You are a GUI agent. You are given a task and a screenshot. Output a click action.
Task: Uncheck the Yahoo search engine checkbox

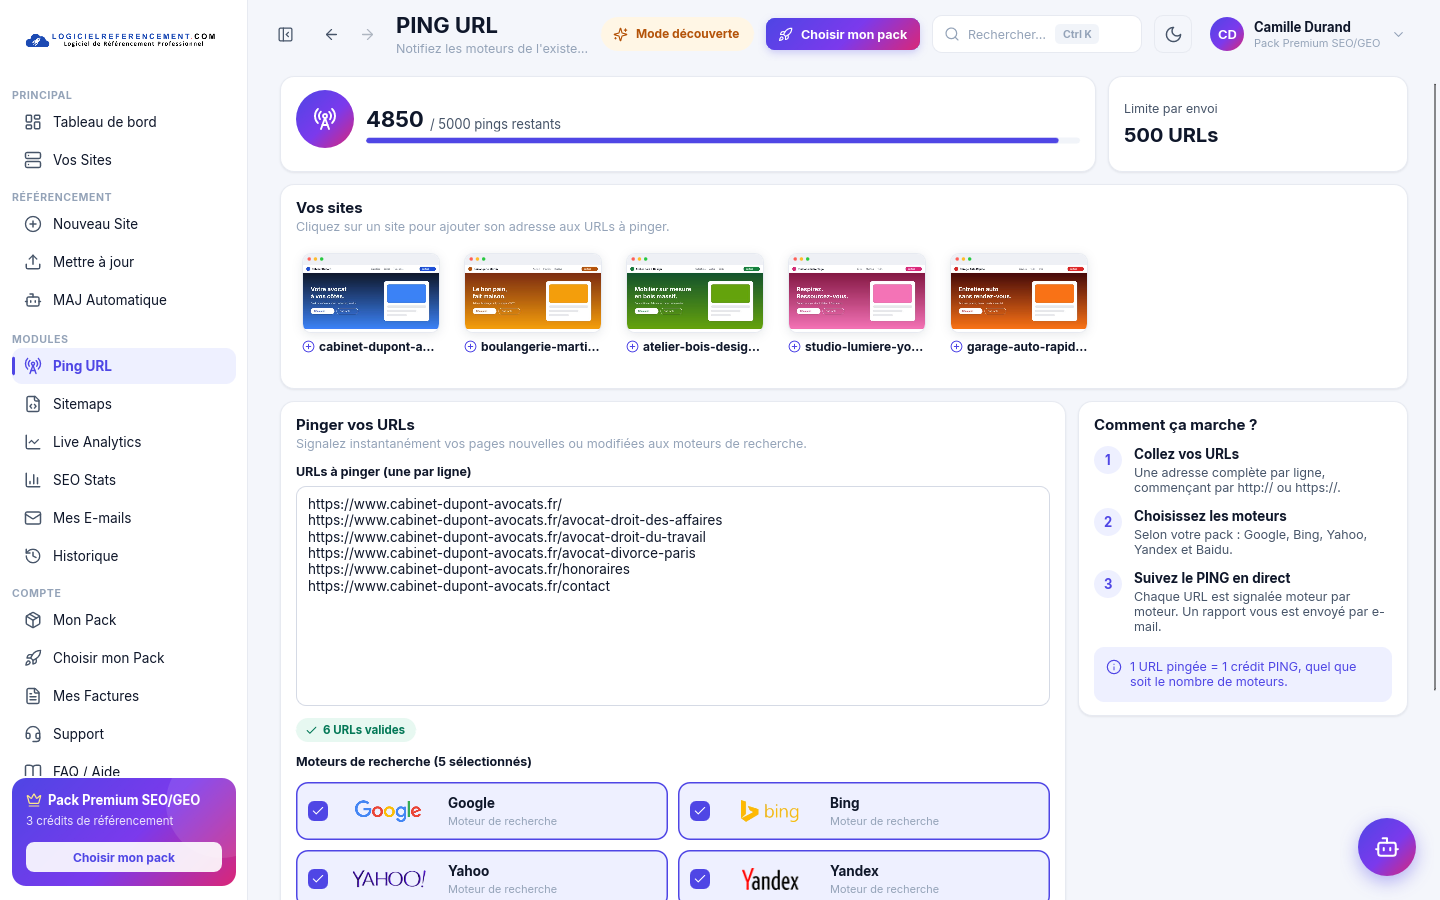(318, 879)
